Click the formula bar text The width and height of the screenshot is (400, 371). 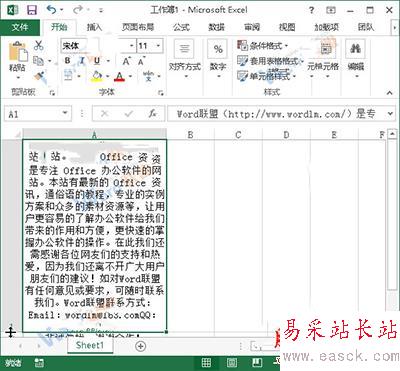coord(276,114)
